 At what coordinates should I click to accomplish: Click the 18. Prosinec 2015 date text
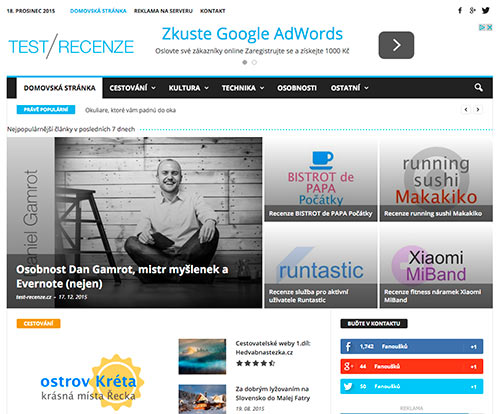click(31, 11)
